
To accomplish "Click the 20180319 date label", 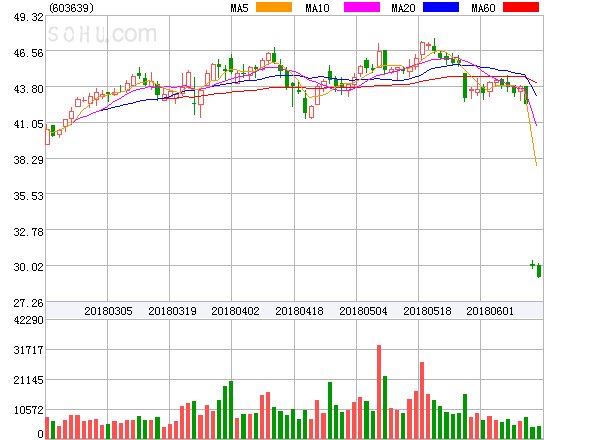I will pos(172,311).
